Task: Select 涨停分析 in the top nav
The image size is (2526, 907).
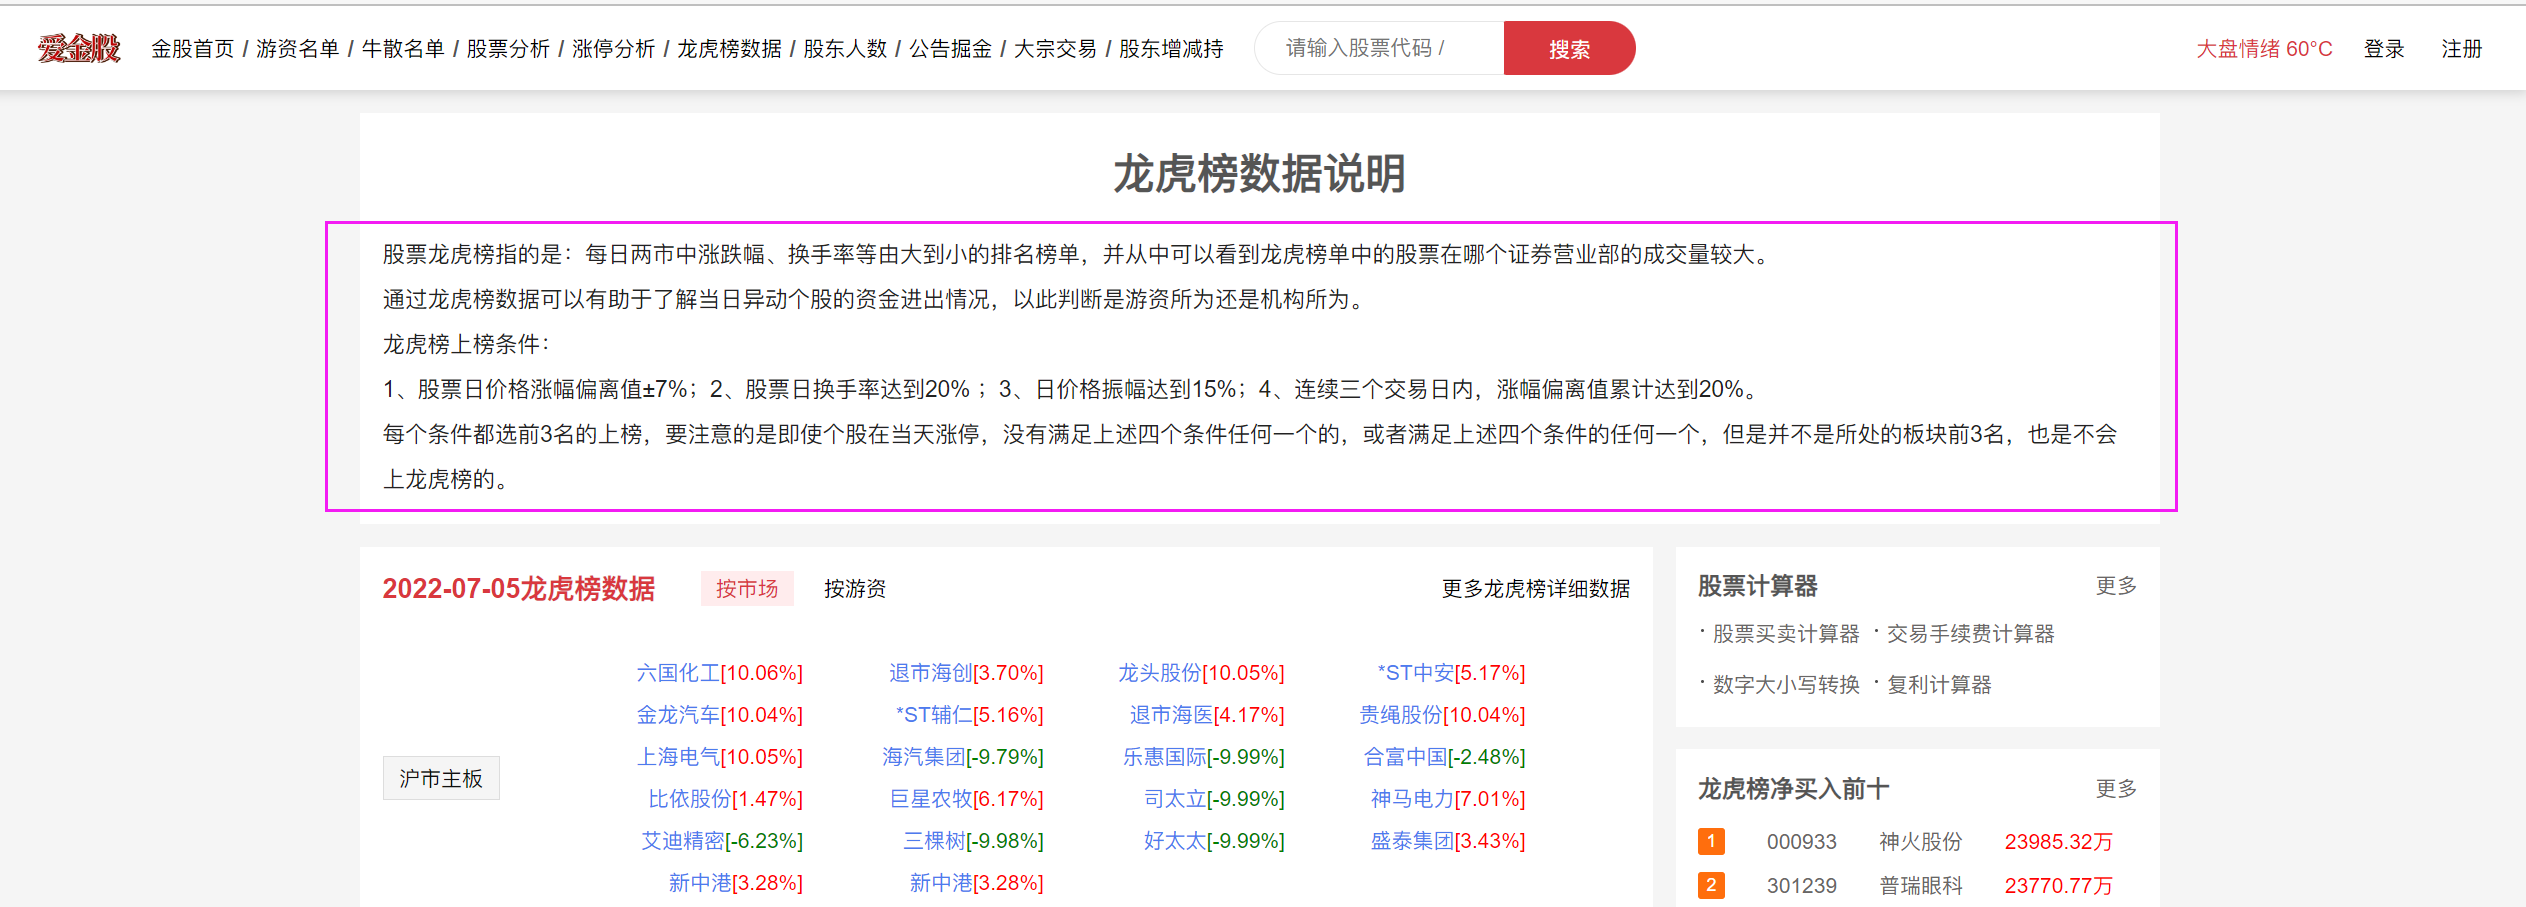Action: [614, 49]
